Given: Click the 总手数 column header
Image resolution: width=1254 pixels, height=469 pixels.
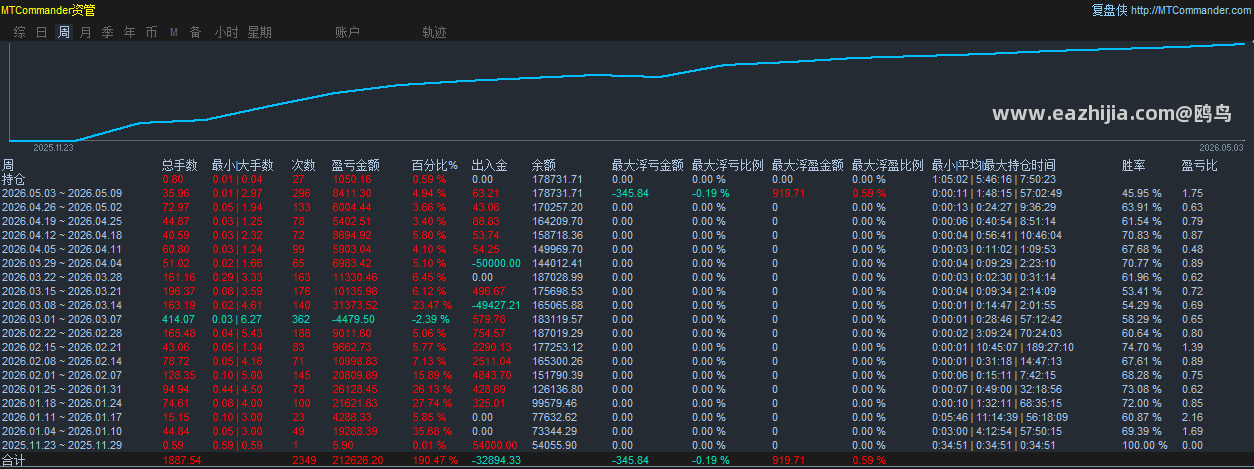Looking at the screenshot, I should tap(180, 165).
